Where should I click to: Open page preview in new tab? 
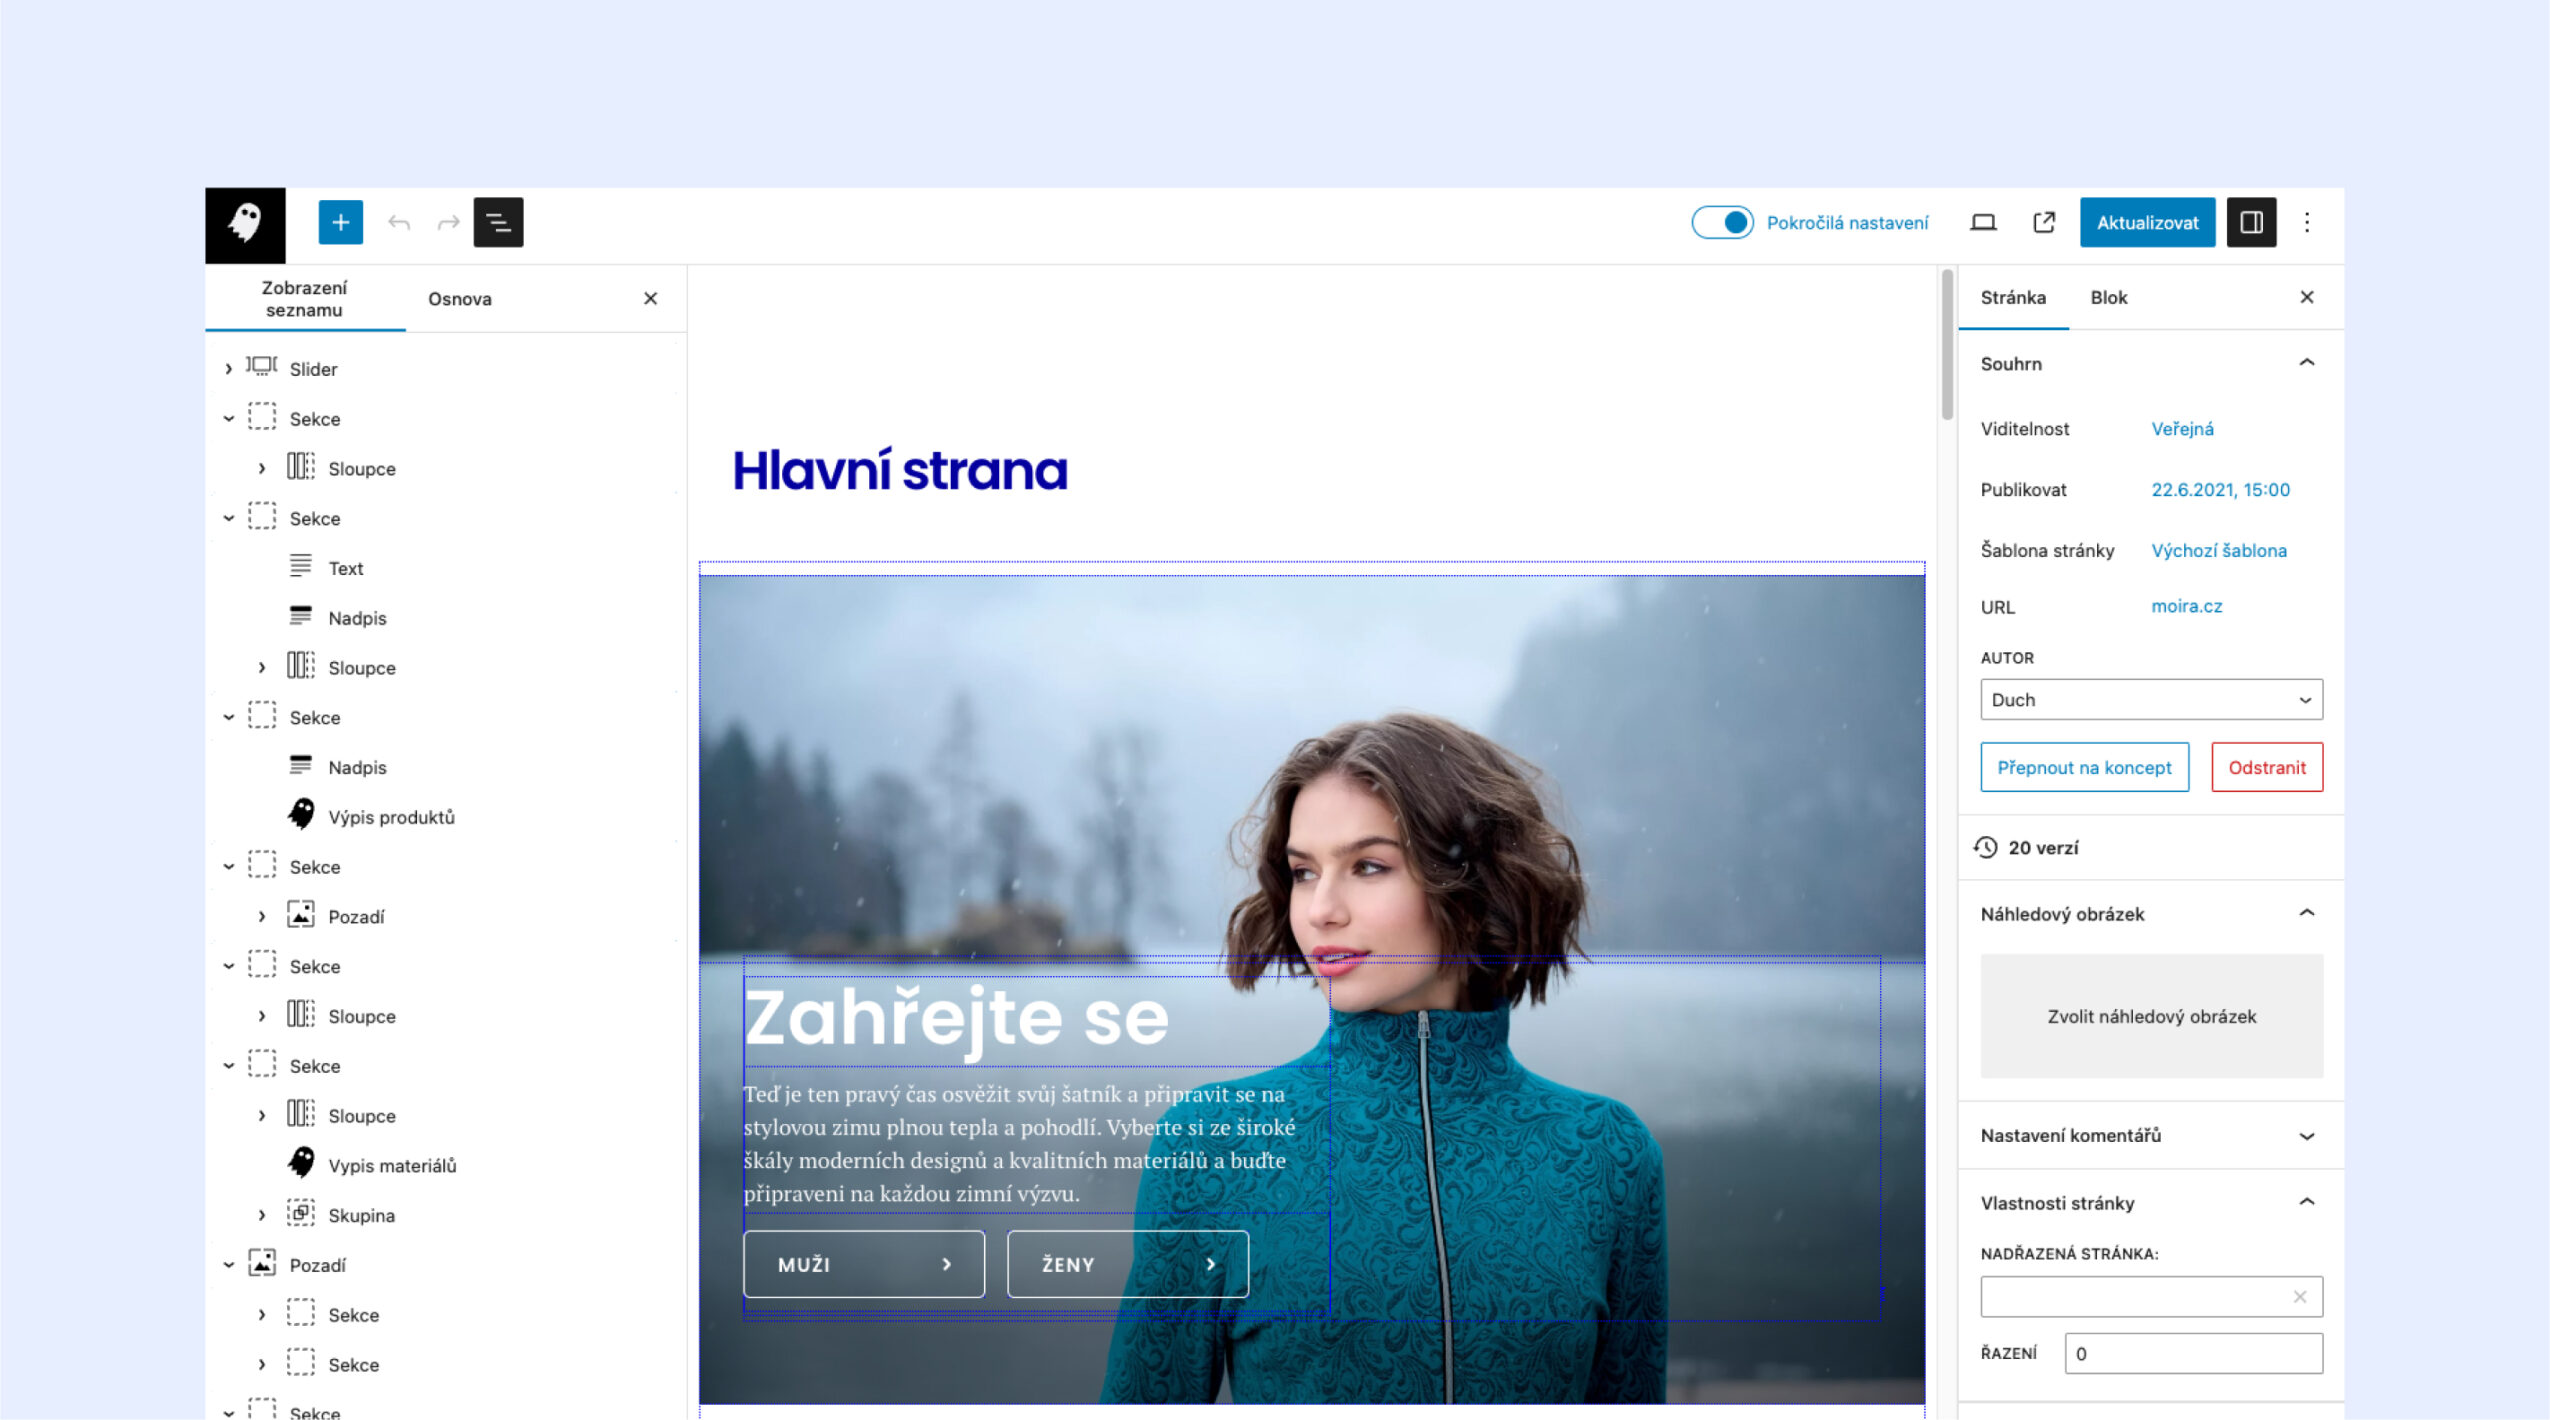(x=2043, y=222)
